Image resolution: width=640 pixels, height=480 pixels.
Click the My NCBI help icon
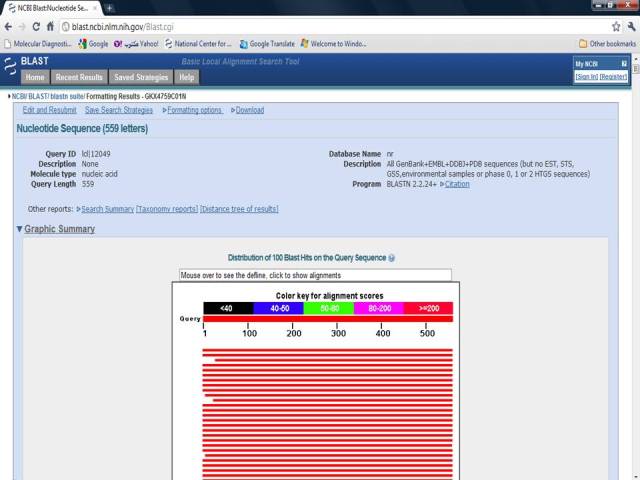(x=624, y=64)
